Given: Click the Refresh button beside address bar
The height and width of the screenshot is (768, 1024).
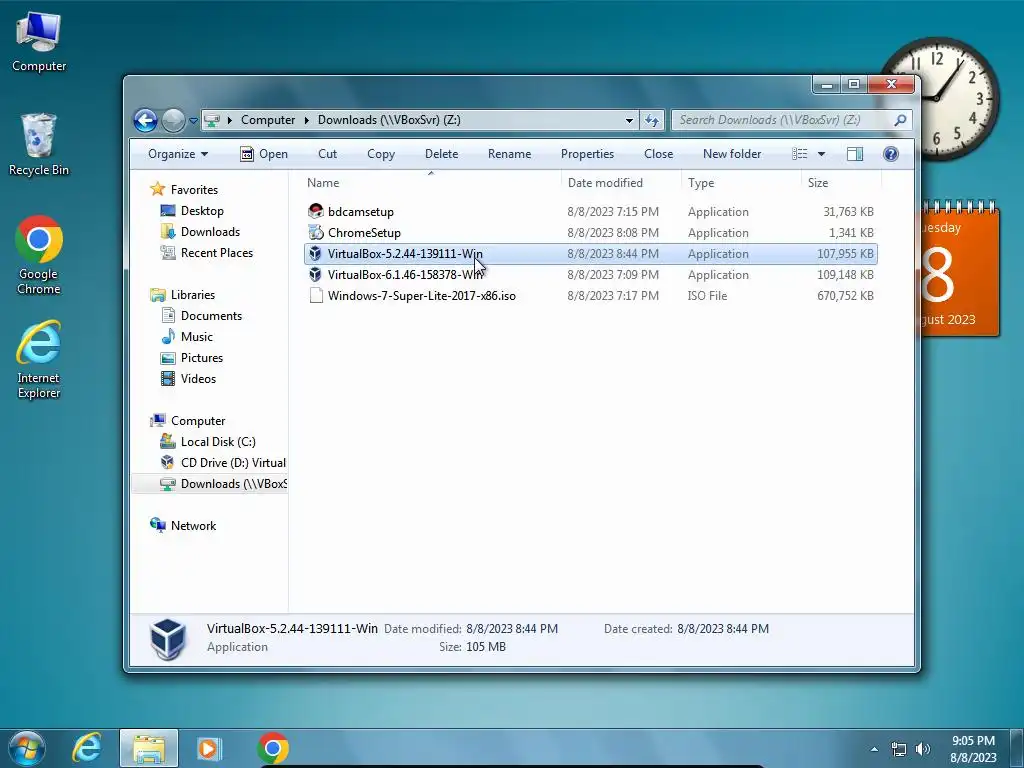Looking at the screenshot, I should (652, 120).
